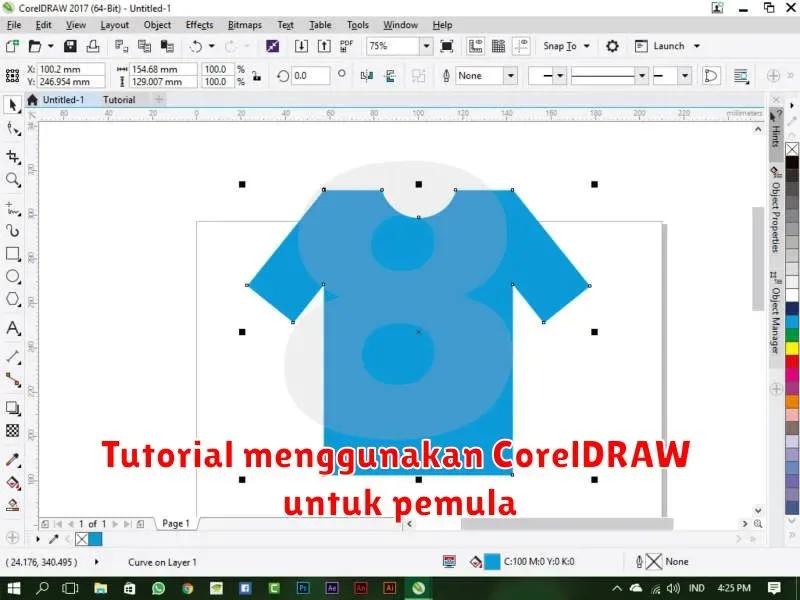
Task: Click the object width field
Action: (x=163, y=69)
